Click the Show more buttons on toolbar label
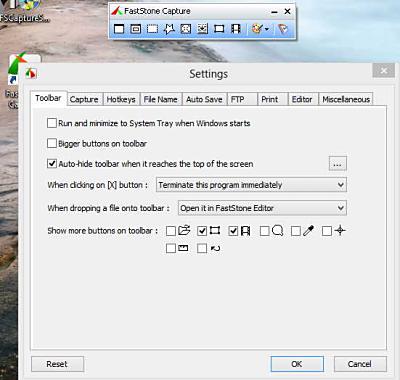Image resolution: width=400 pixels, height=380 pixels. [x=102, y=231]
